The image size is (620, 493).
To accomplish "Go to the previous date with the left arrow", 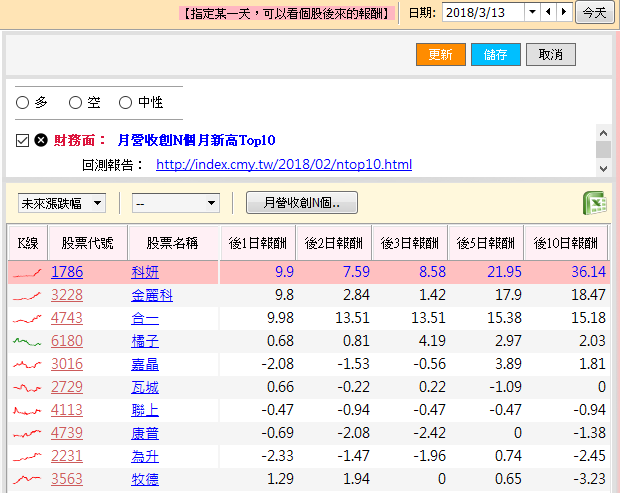I will pos(548,12).
